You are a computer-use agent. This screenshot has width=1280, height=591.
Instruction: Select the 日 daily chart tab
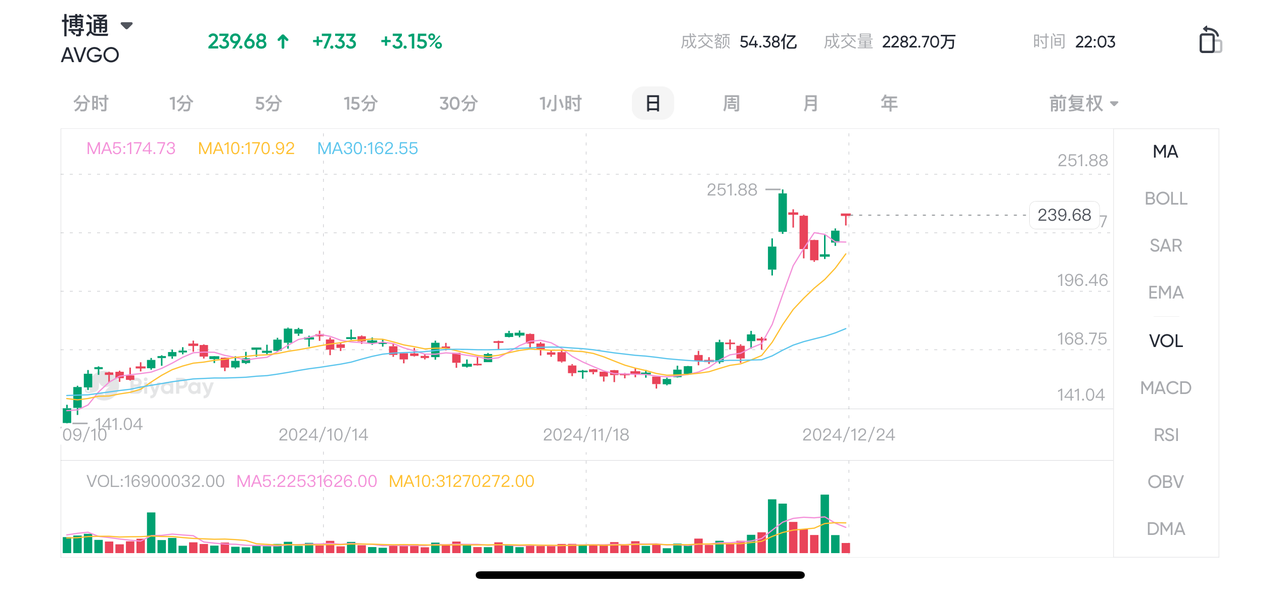tap(653, 103)
